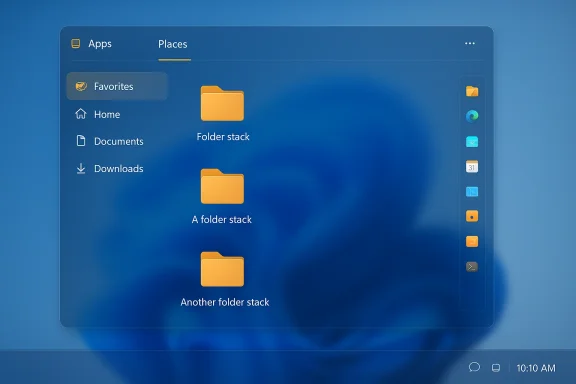
Task: Launch File Explorer from the side strip
Action: (472, 91)
